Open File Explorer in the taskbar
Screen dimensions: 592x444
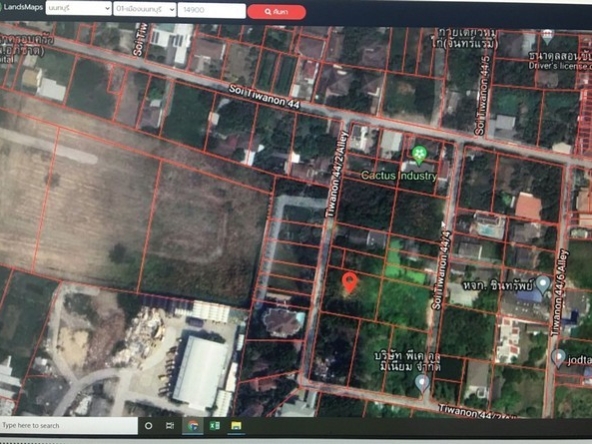236,426
